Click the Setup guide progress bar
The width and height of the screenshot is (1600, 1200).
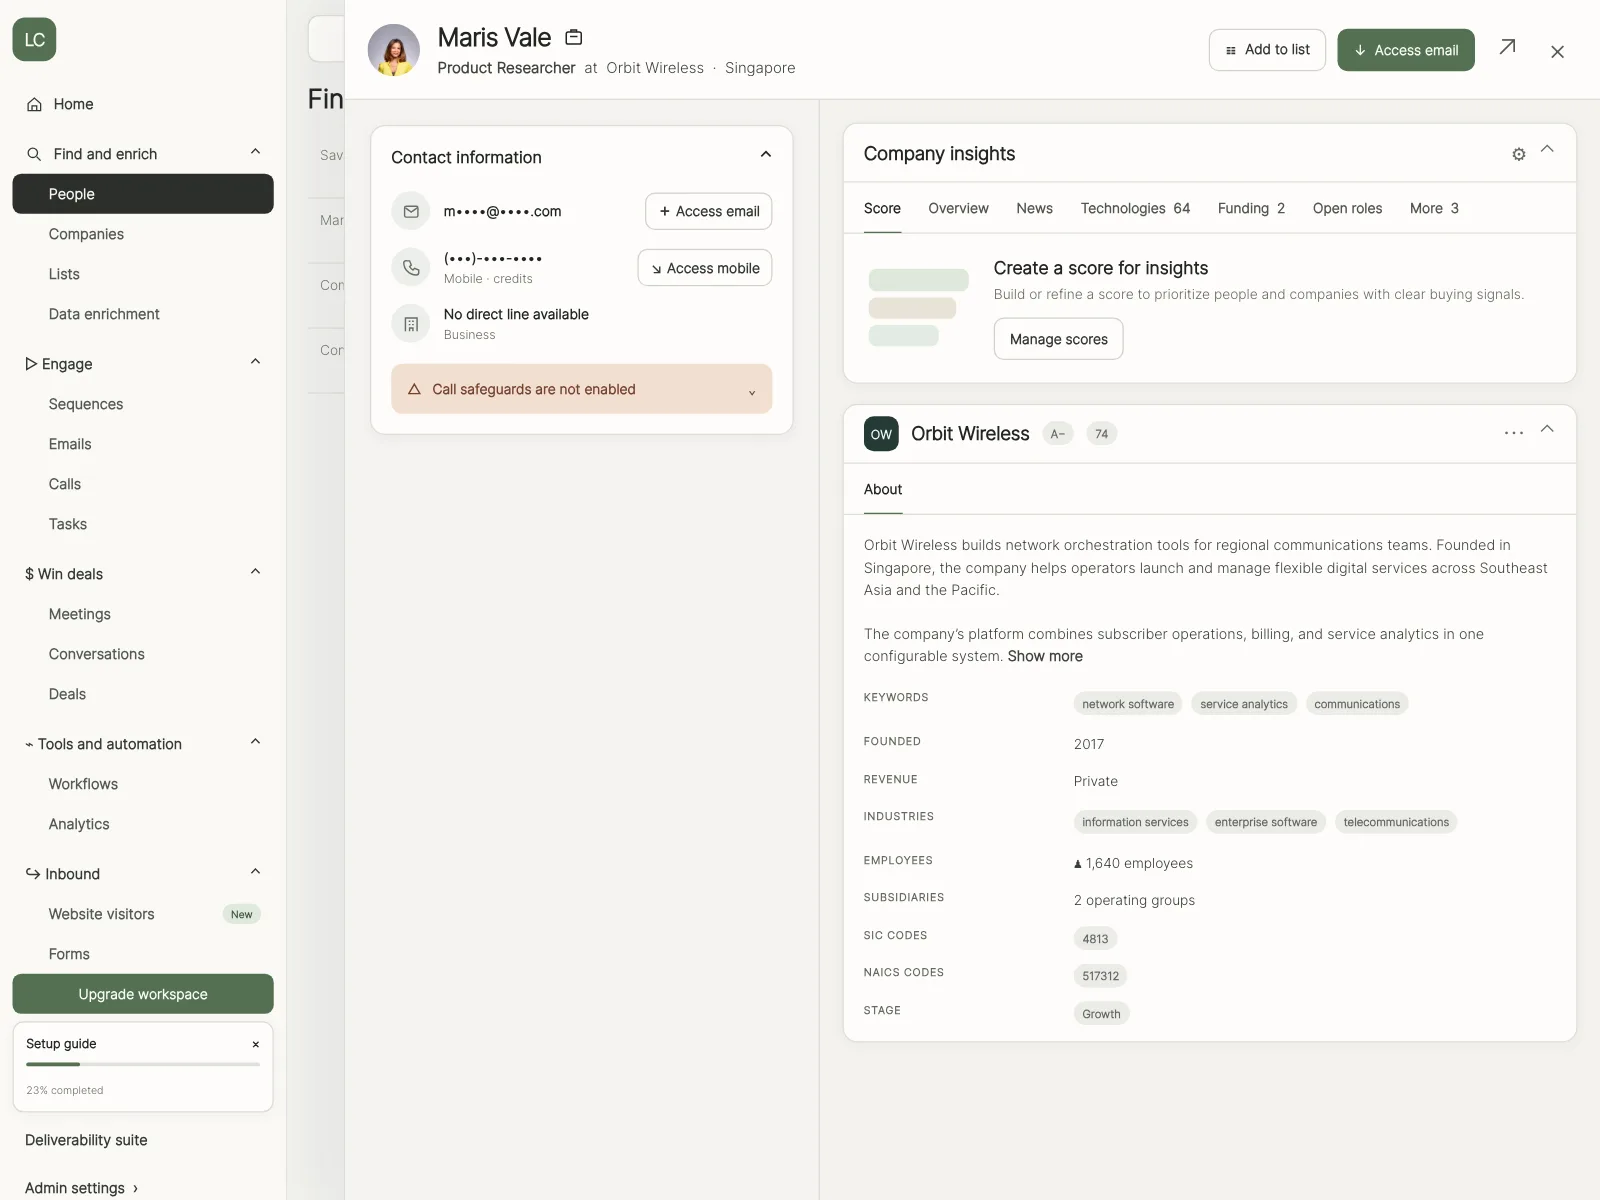(x=143, y=1064)
